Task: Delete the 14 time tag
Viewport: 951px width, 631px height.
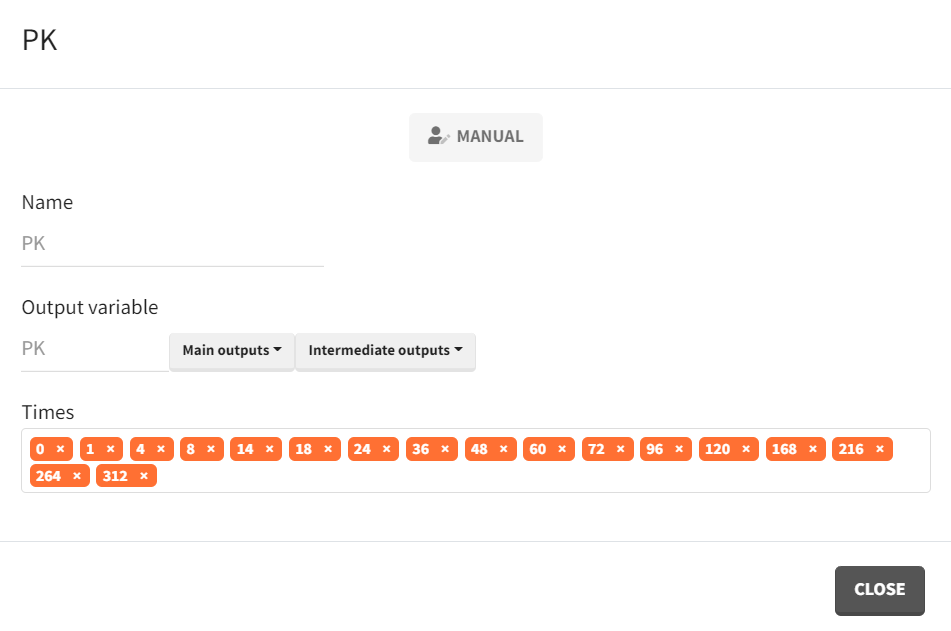Action: point(269,449)
